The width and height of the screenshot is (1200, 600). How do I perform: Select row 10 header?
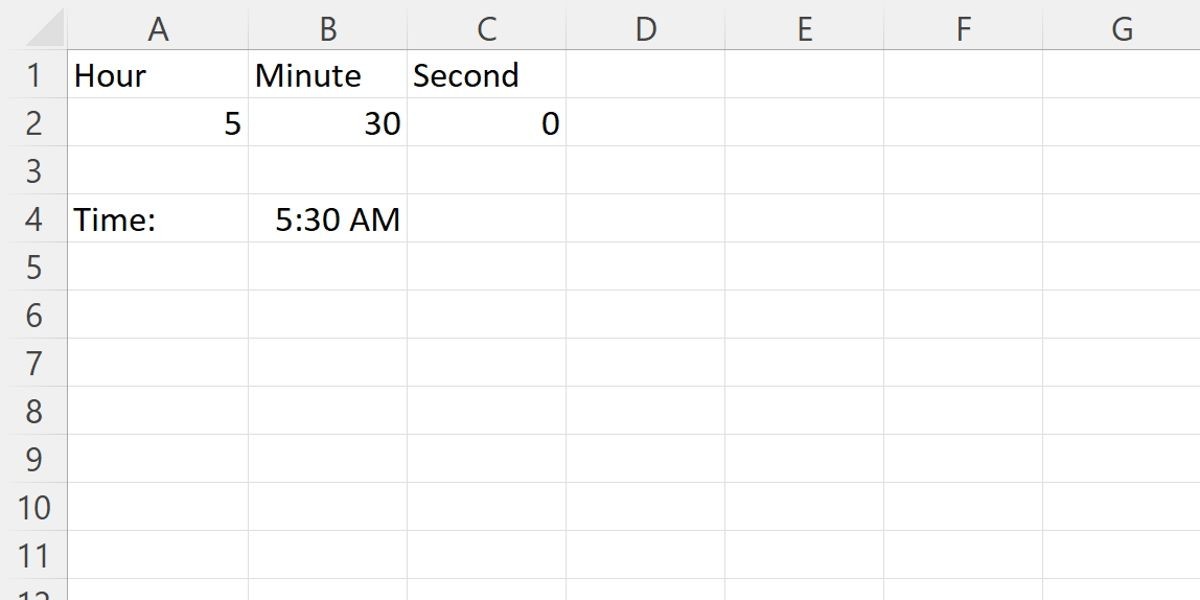pyautogui.click(x=34, y=507)
